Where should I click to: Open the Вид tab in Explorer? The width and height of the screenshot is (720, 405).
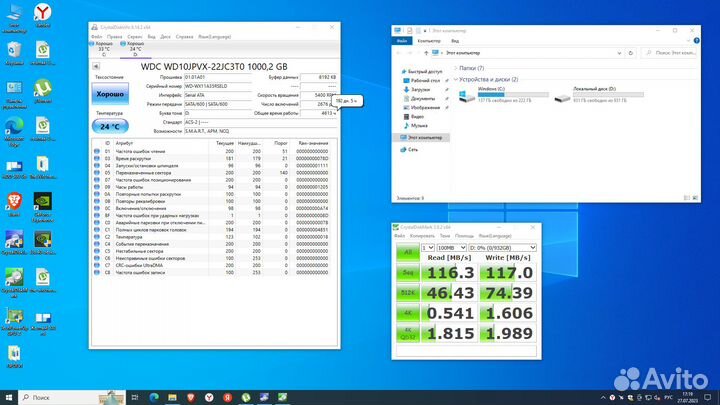(x=455, y=41)
